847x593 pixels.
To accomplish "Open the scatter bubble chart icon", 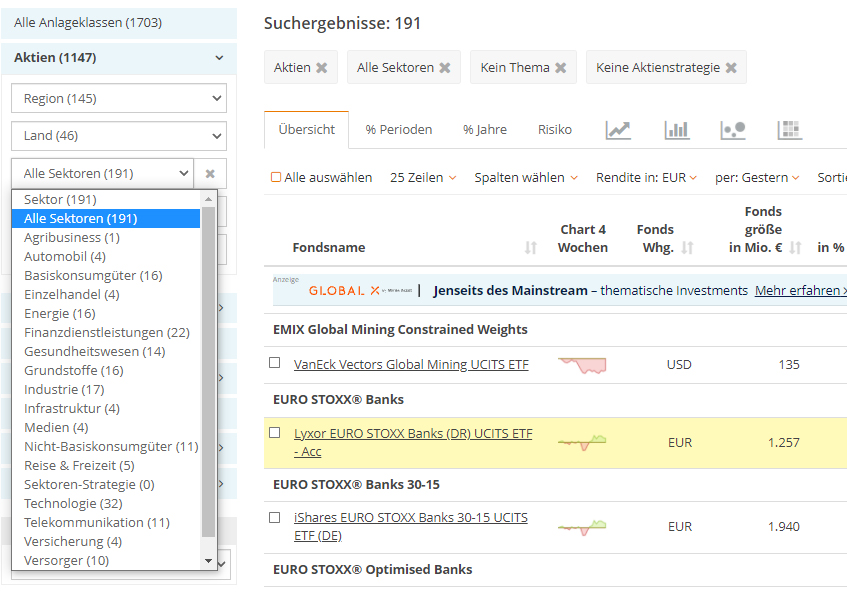I will (x=733, y=130).
